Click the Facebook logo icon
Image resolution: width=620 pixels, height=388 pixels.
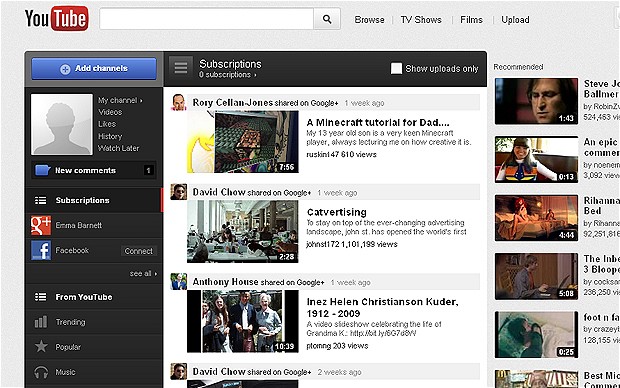tap(41, 251)
